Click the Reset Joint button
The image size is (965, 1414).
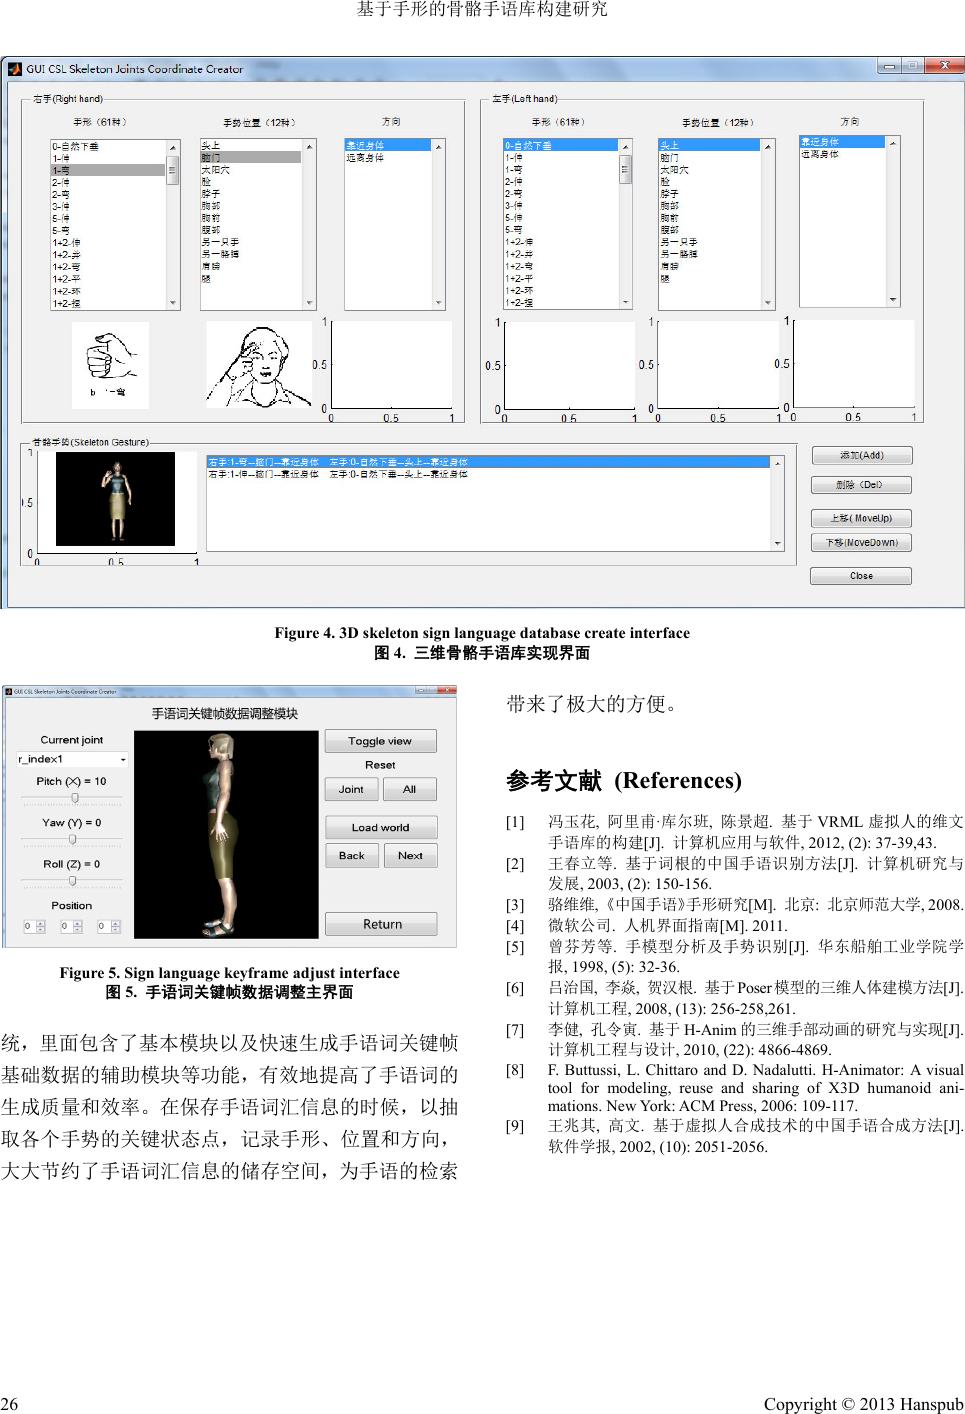point(351,789)
